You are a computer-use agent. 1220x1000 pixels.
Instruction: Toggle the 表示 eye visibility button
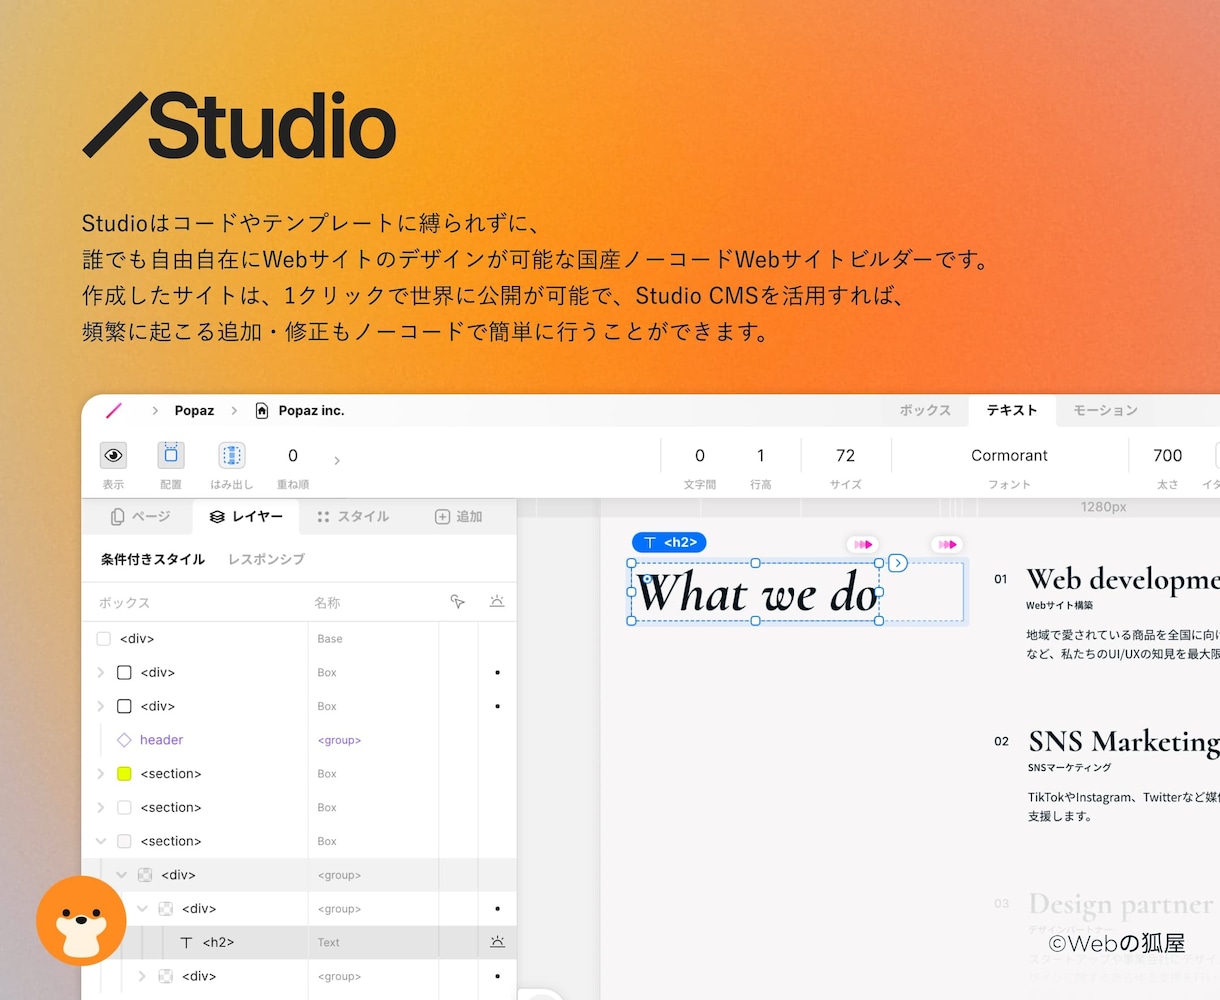(x=114, y=456)
